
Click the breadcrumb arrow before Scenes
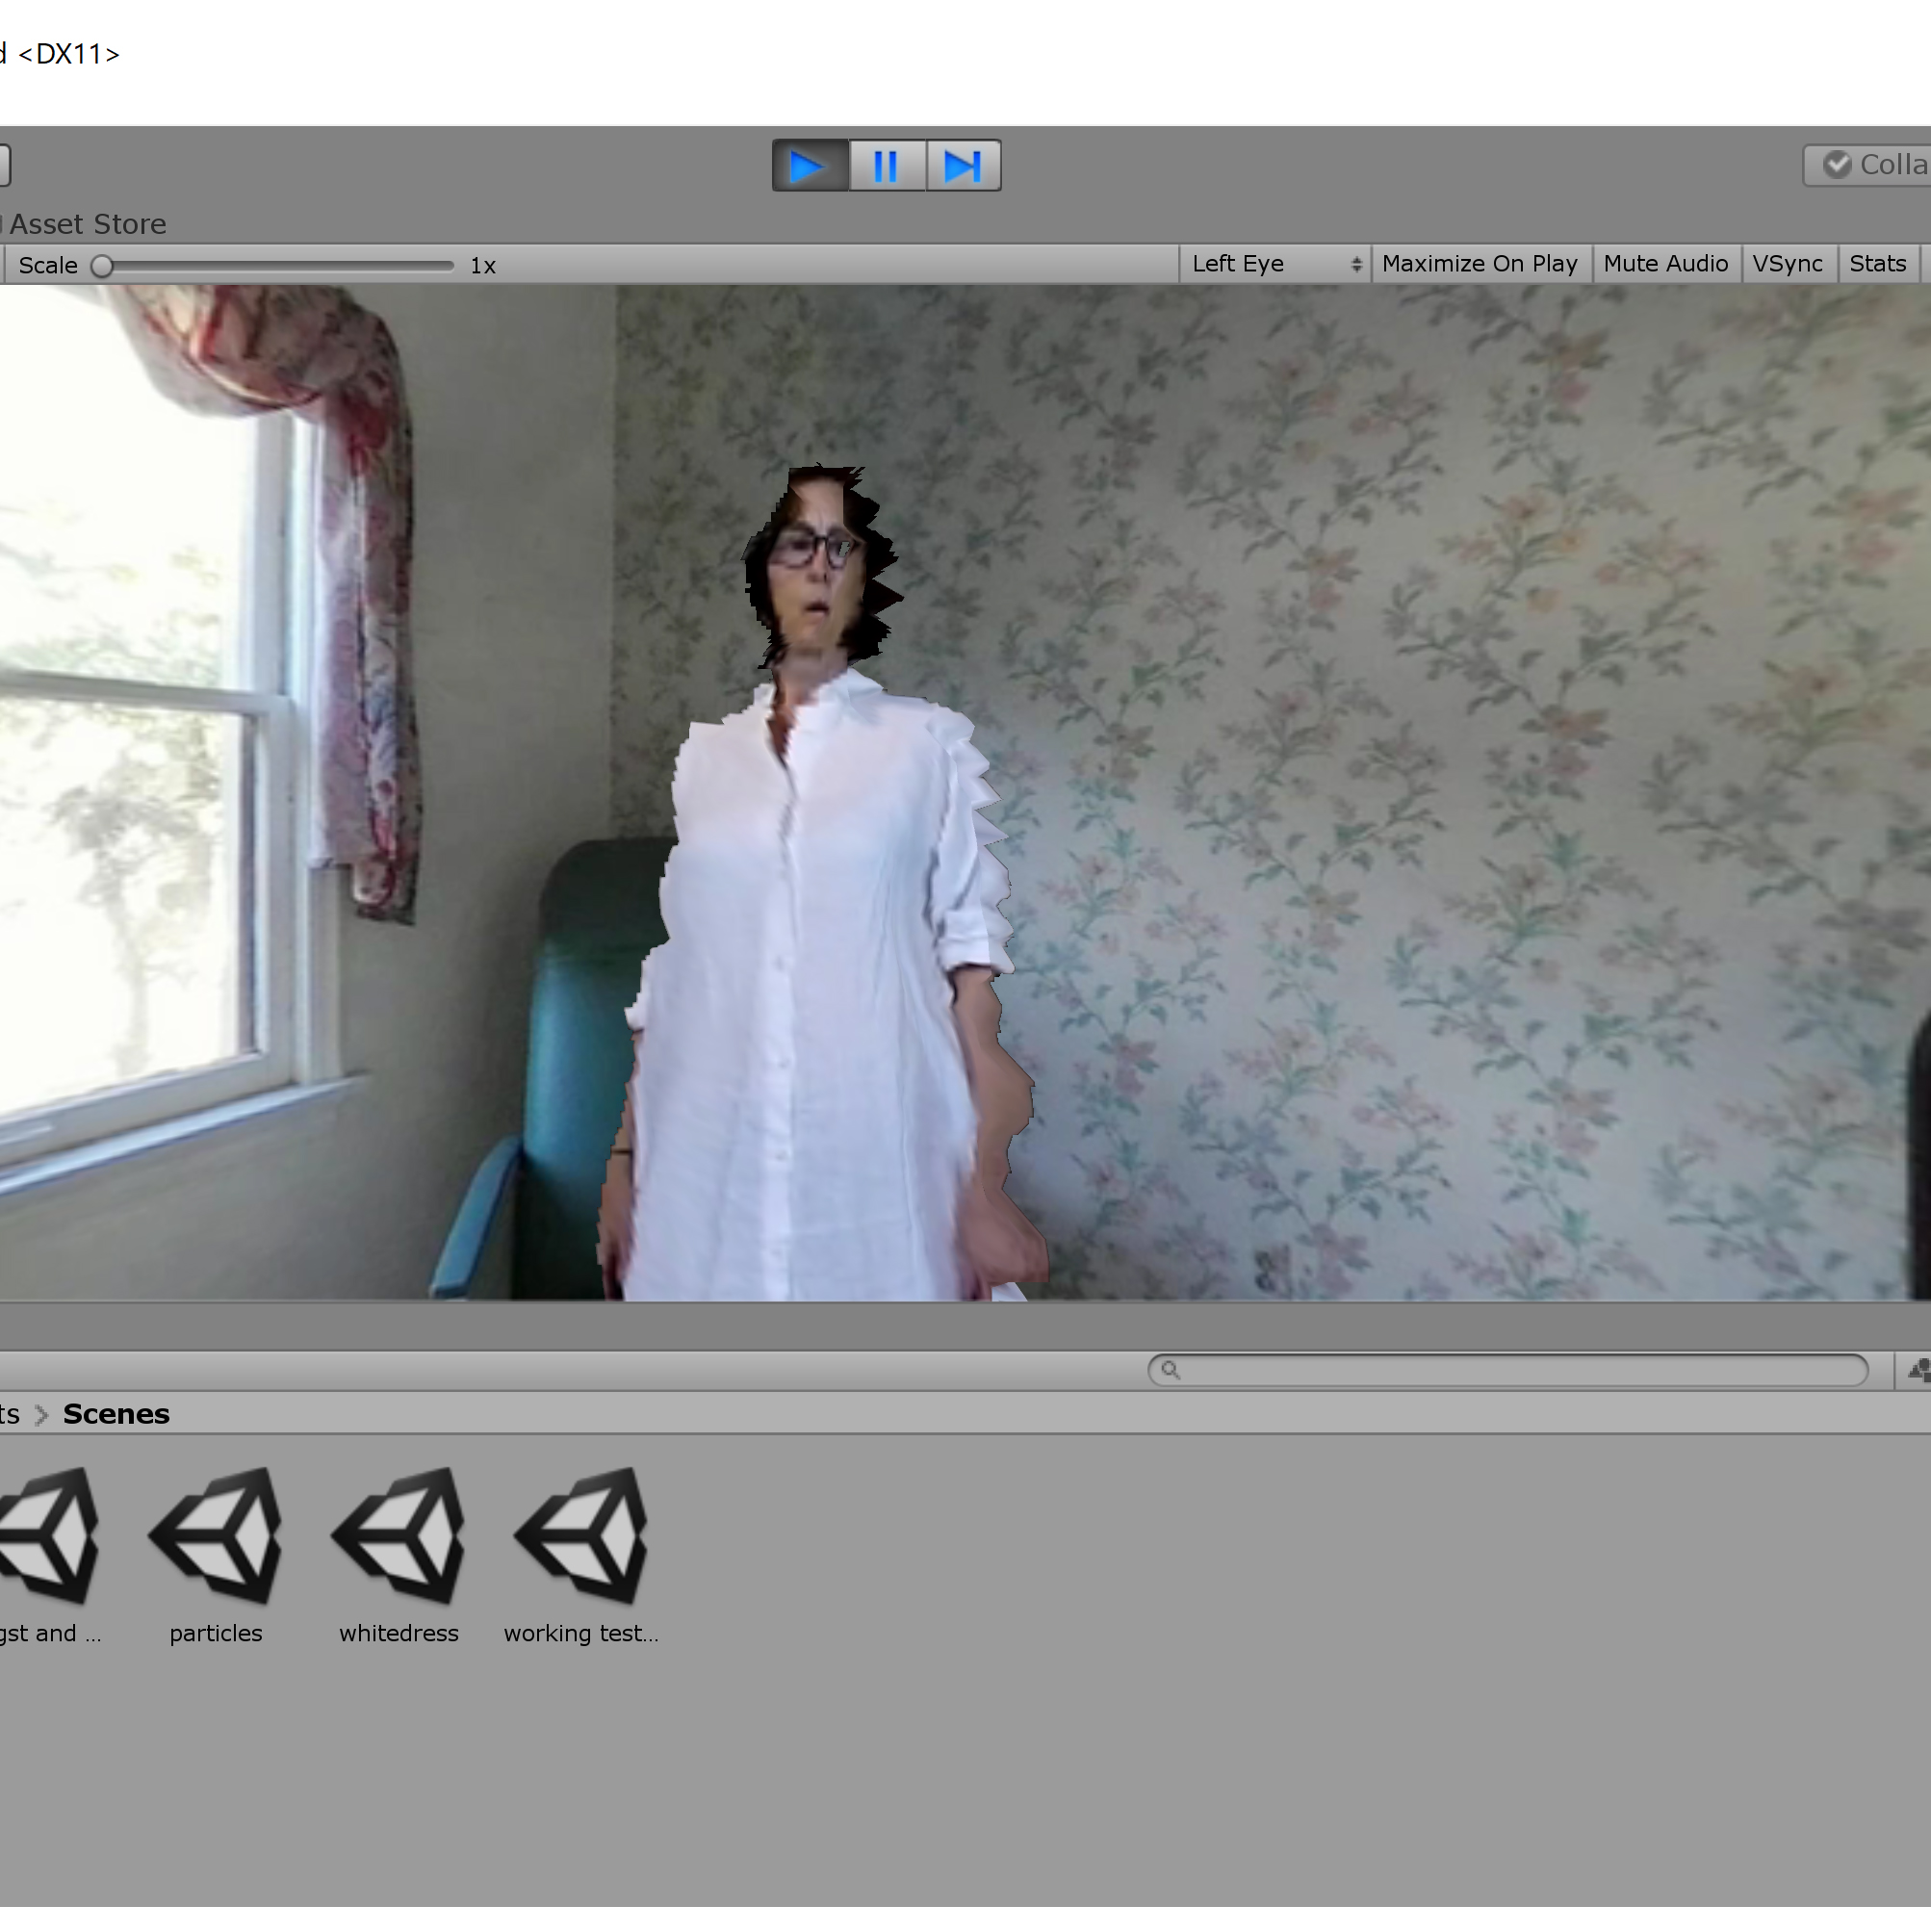(41, 1415)
